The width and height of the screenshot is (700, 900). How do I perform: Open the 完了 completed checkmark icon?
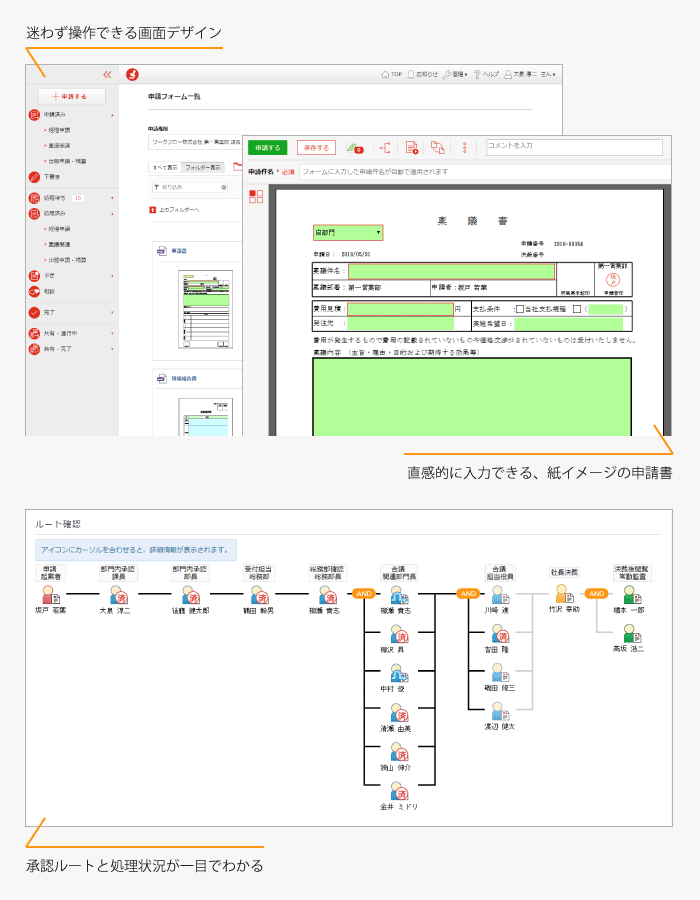coord(34,312)
